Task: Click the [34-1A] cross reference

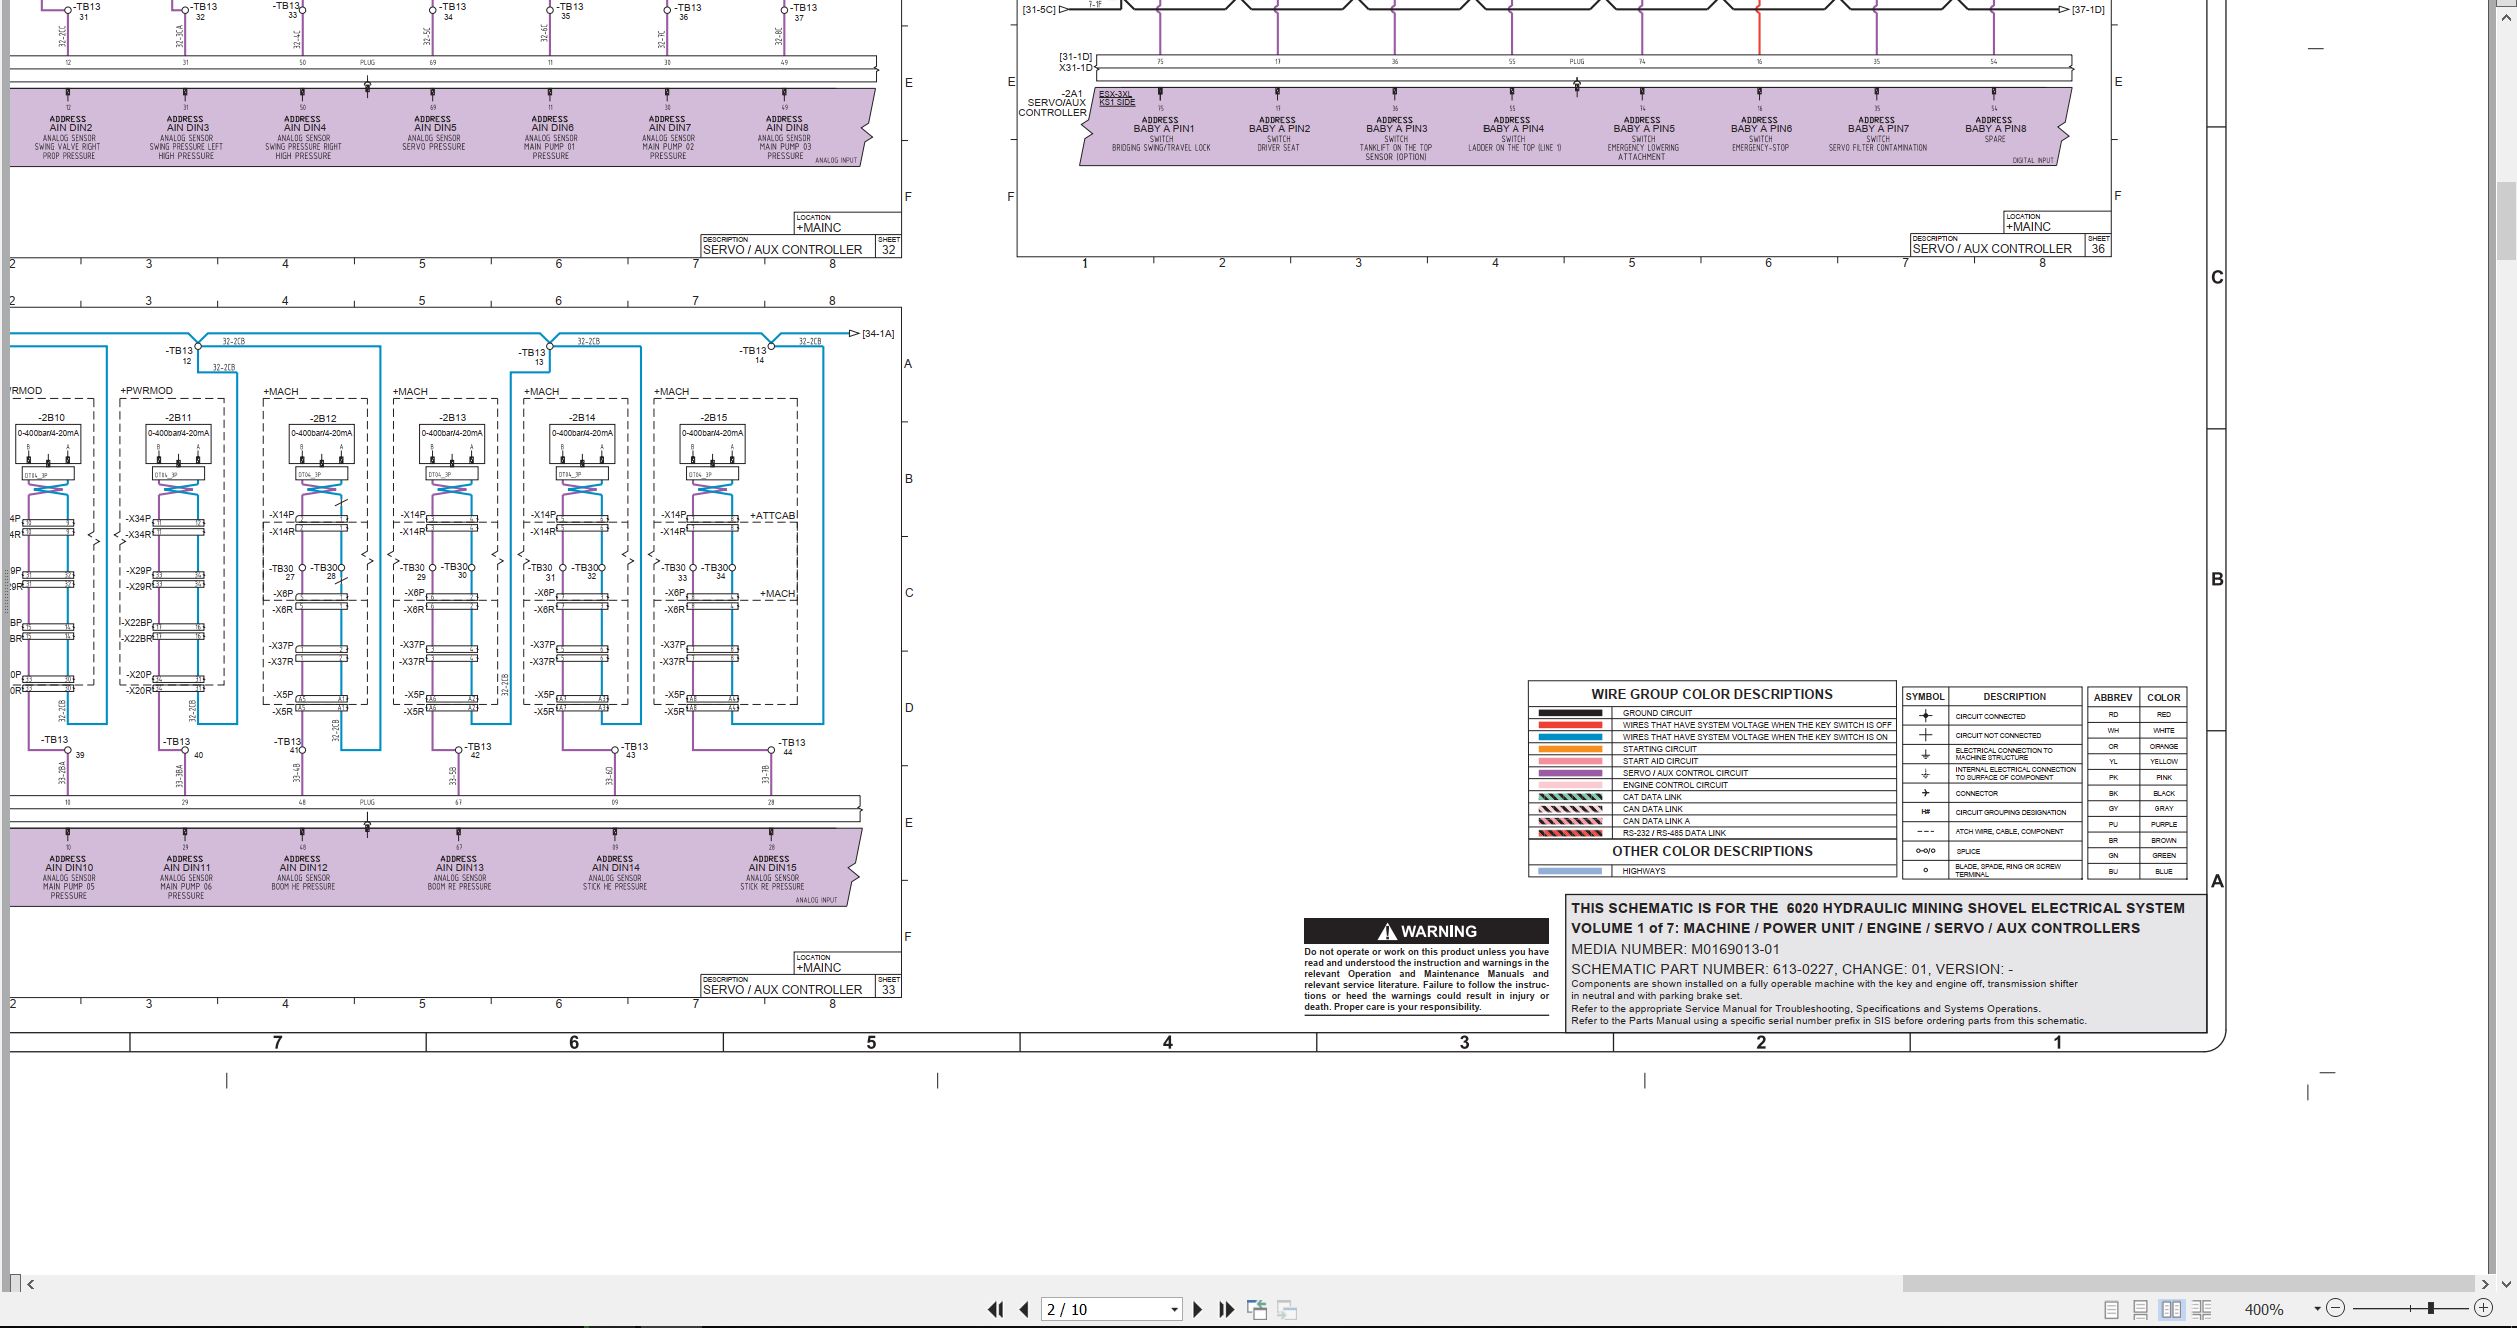Action: [878, 334]
